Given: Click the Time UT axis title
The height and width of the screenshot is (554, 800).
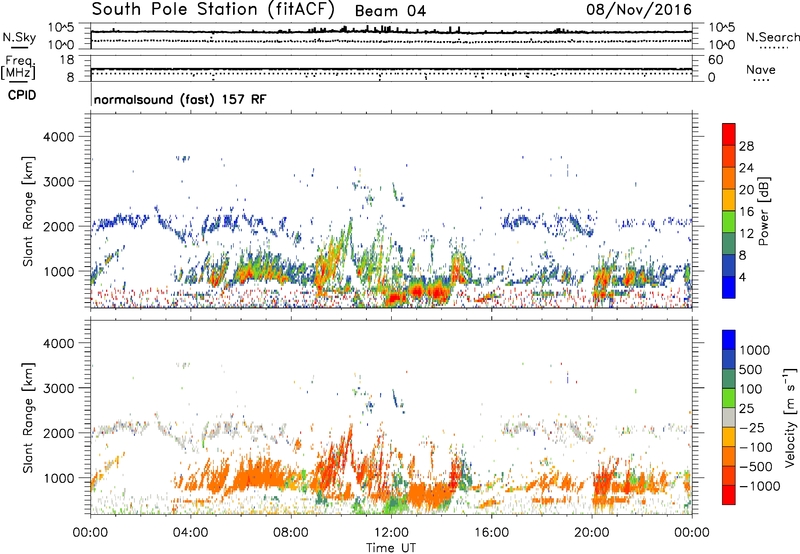Looking at the screenshot, I should 391,548.
